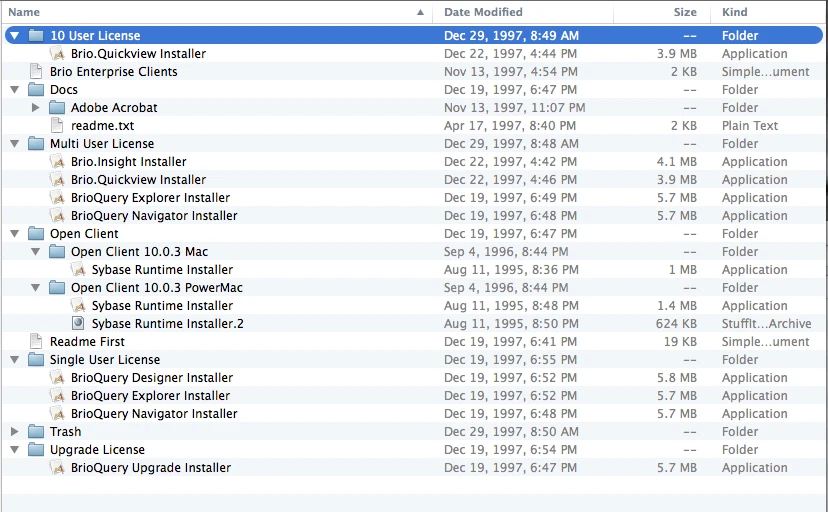
Task: Click the Plain Text kind entry
Action: (x=750, y=126)
